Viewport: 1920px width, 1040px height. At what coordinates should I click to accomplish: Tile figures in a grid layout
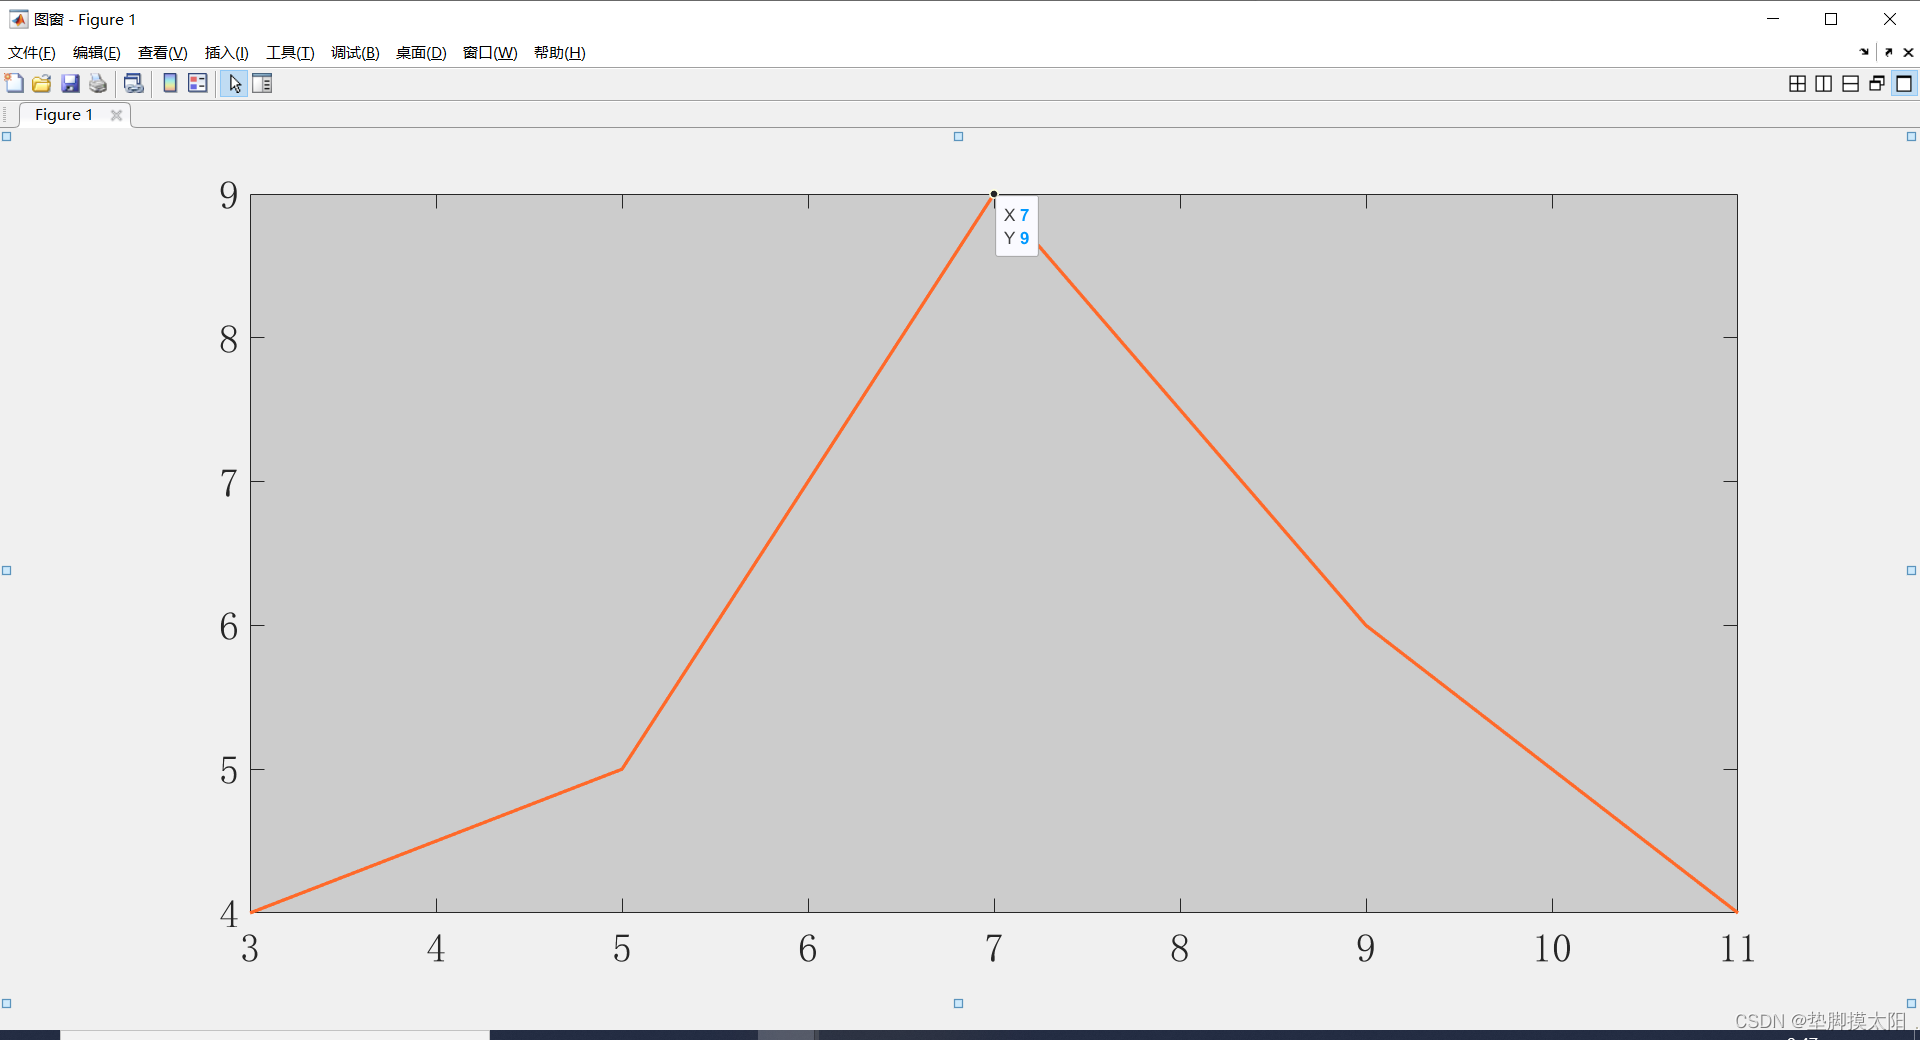click(1797, 84)
